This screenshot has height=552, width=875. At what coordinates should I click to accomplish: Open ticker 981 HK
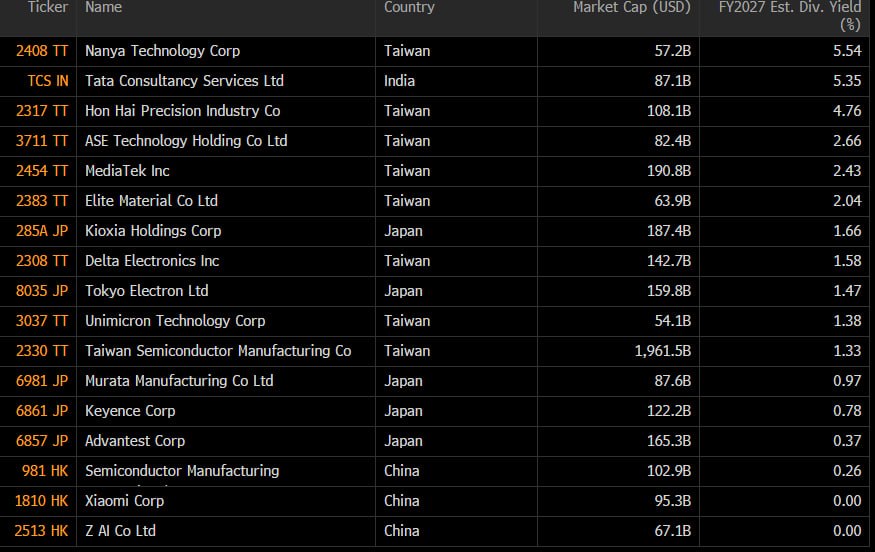point(45,471)
